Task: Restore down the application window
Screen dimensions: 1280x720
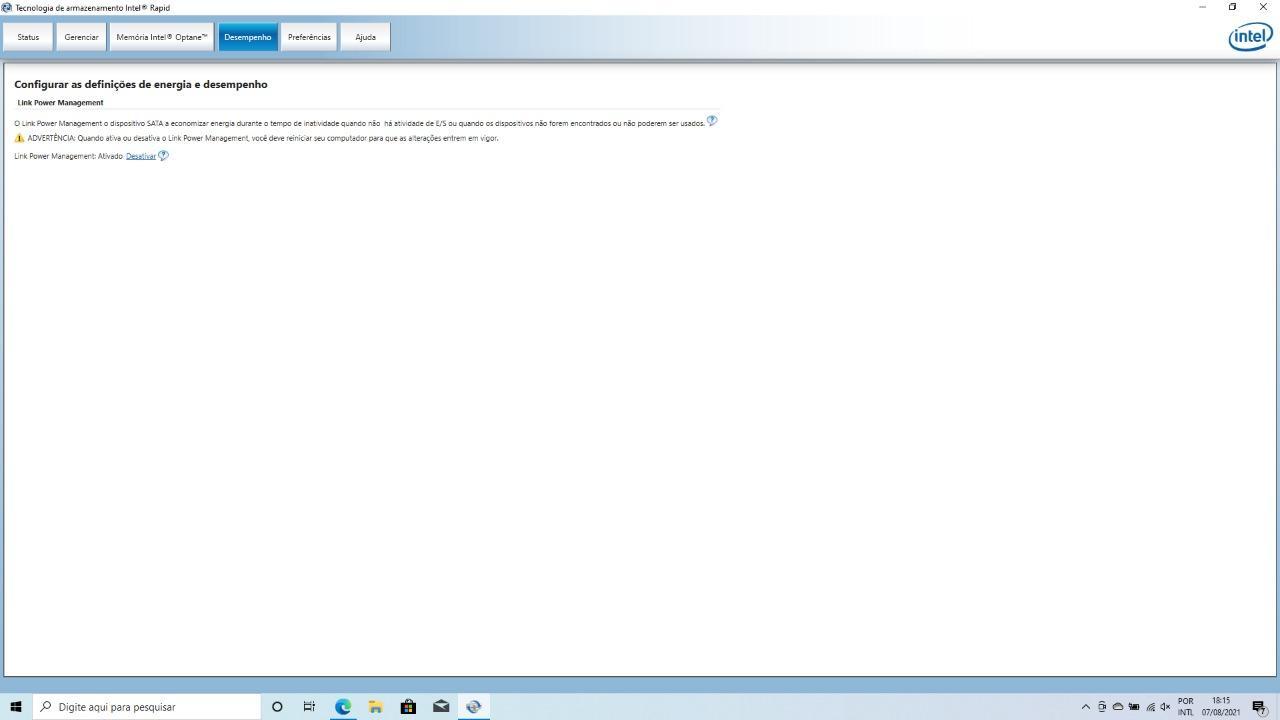Action: click(1232, 7)
